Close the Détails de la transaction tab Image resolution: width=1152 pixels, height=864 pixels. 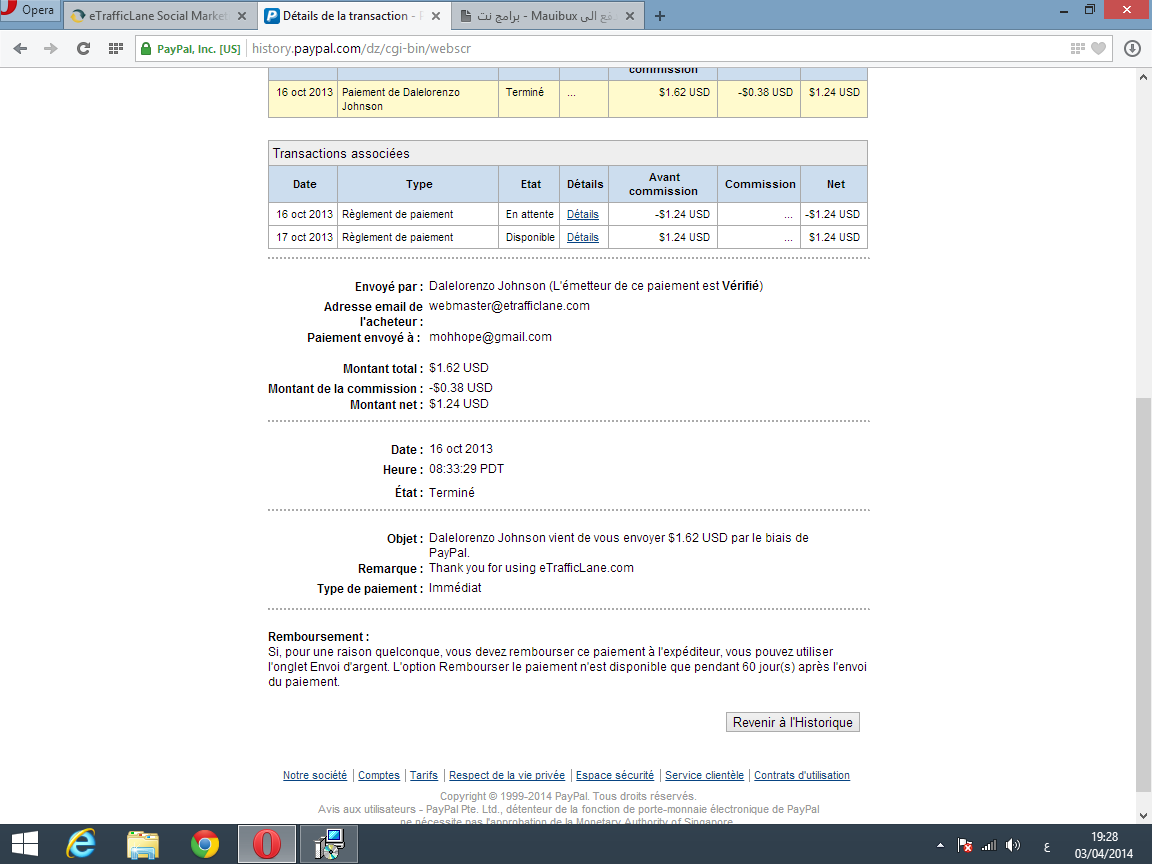[x=436, y=16]
